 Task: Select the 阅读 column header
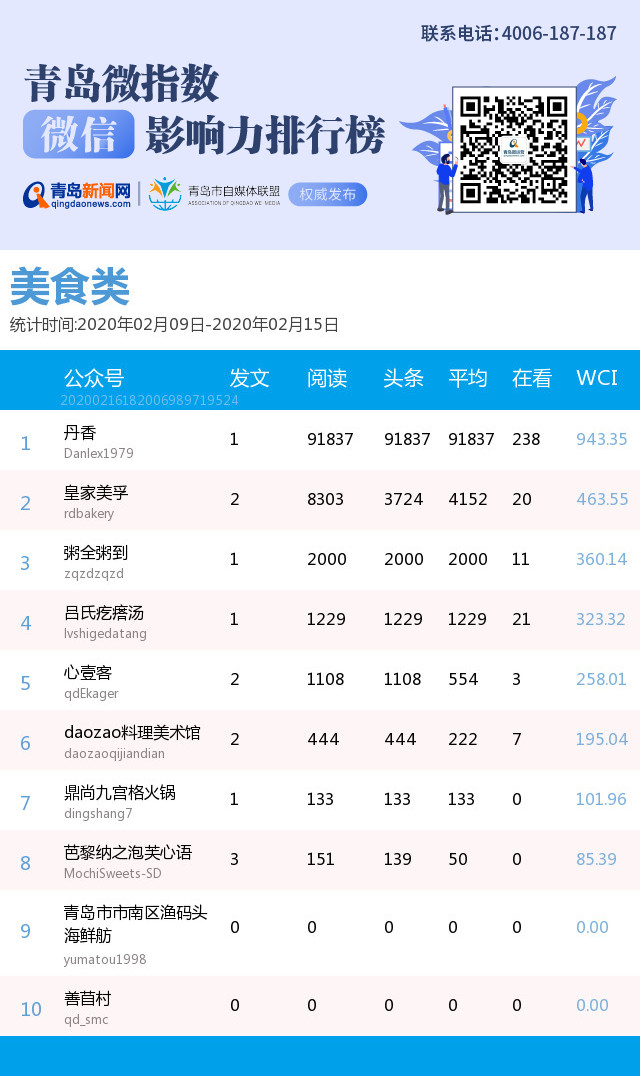tap(327, 378)
